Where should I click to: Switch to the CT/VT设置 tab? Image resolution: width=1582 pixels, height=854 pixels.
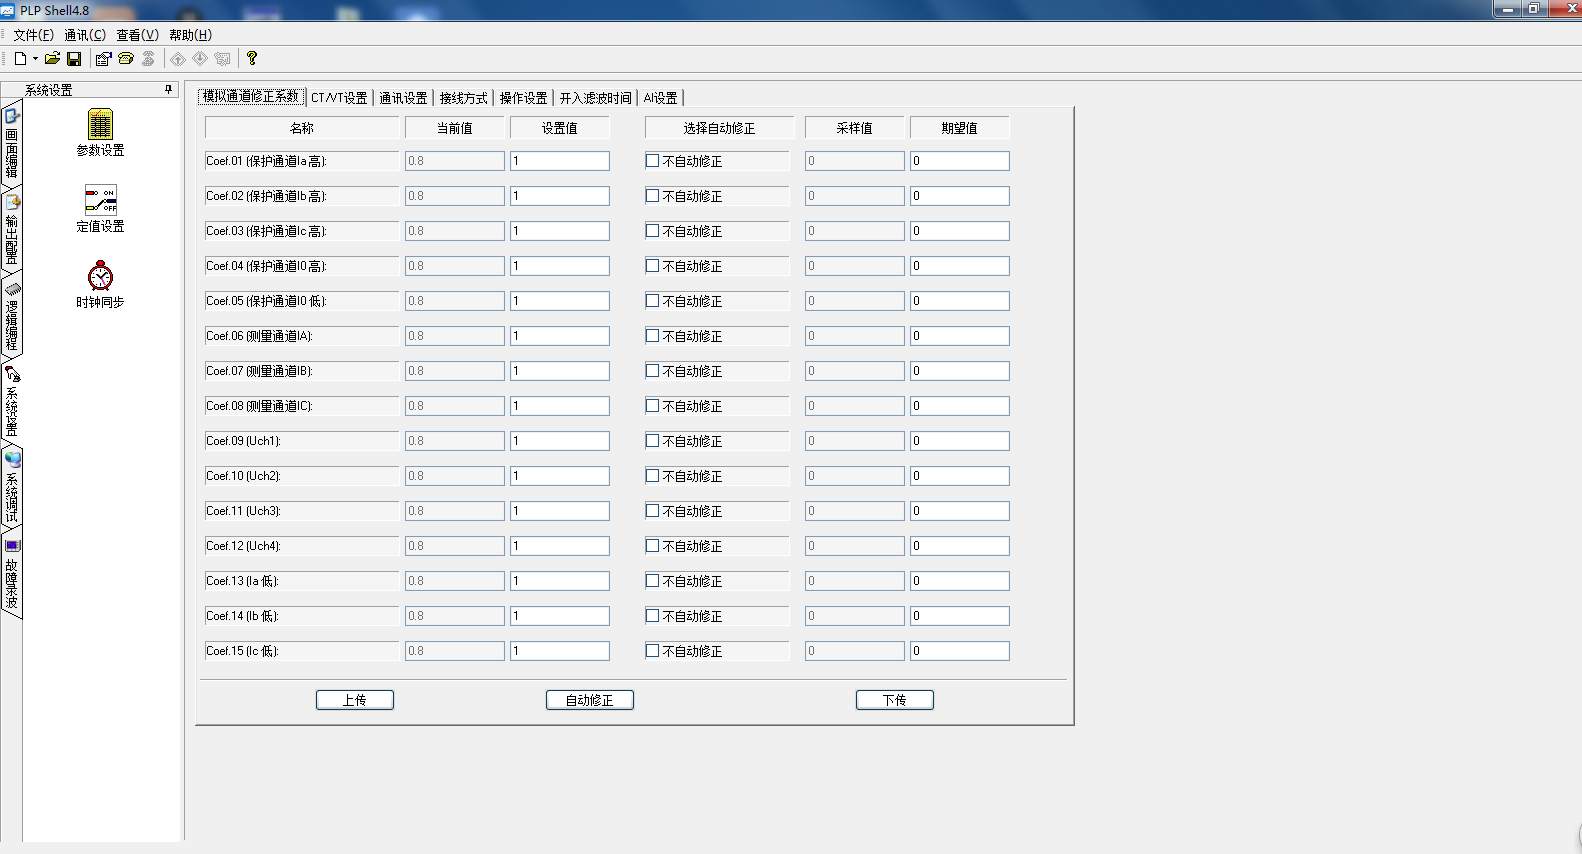pyautogui.click(x=339, y=98)
